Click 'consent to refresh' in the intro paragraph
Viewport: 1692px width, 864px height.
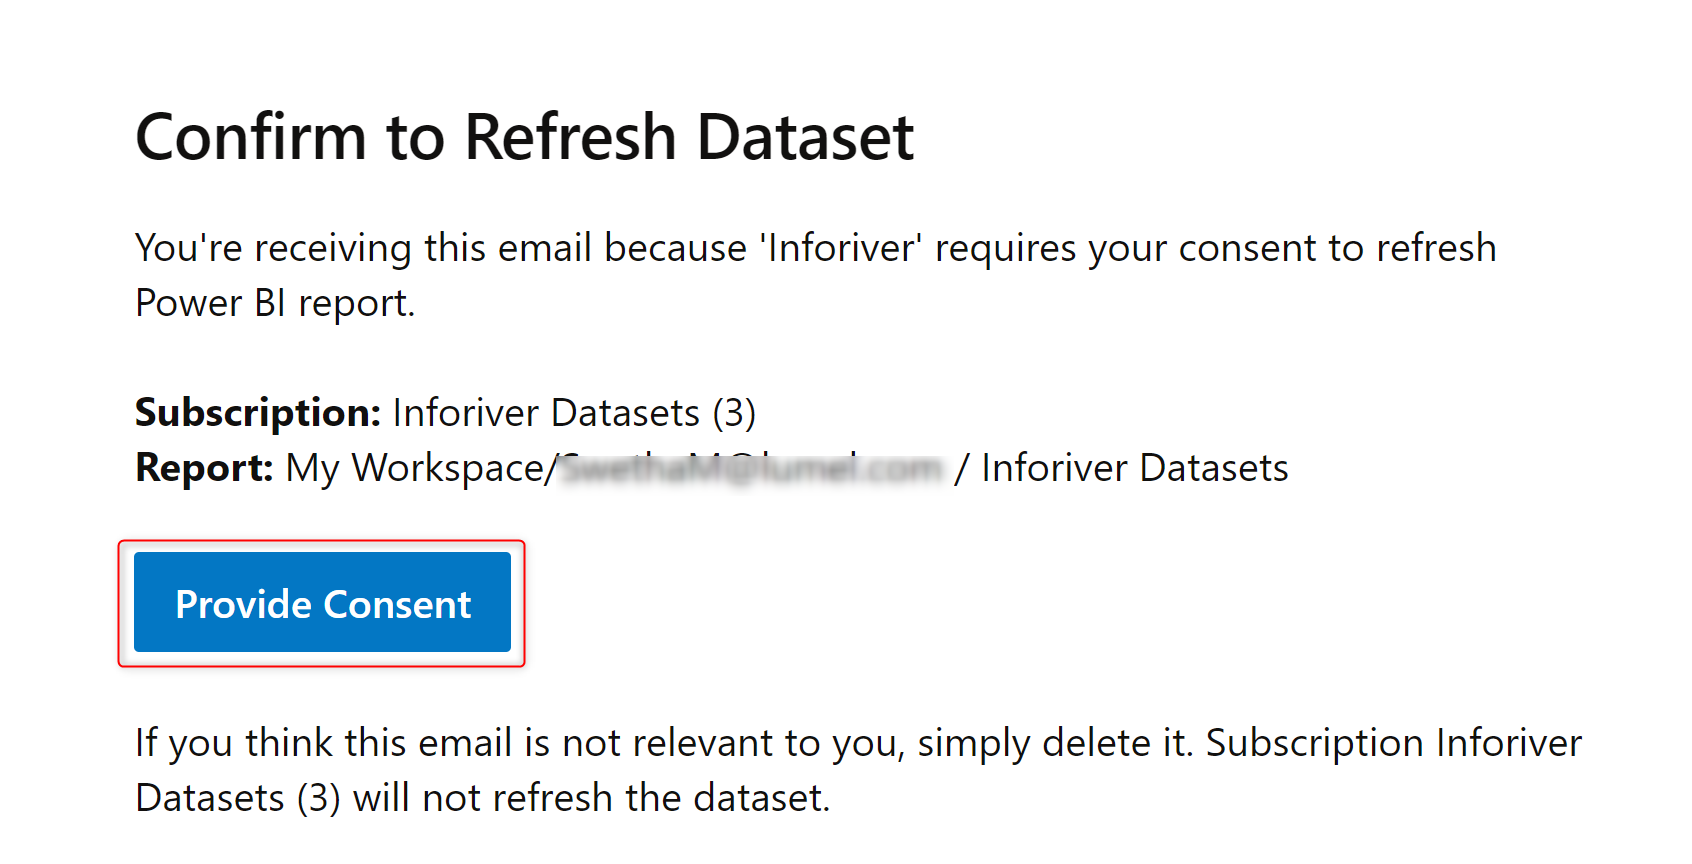tap(1337, 248)
